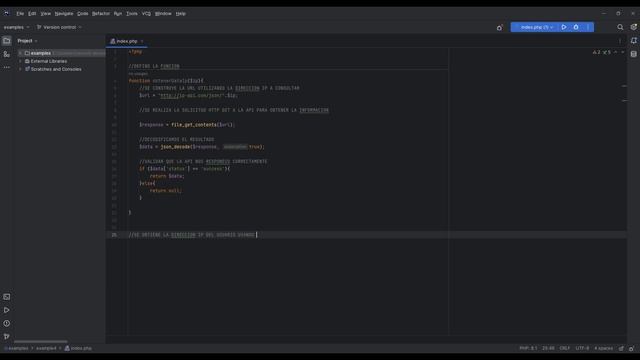
Task: Click the rightmost status bar debug listener icon
Action: coord(631,348)
